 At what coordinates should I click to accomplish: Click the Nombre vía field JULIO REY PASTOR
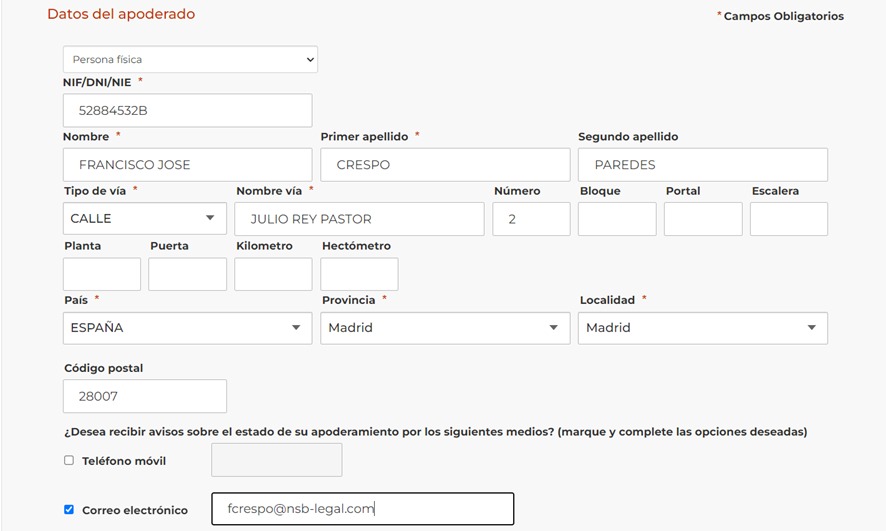point(359,219)
